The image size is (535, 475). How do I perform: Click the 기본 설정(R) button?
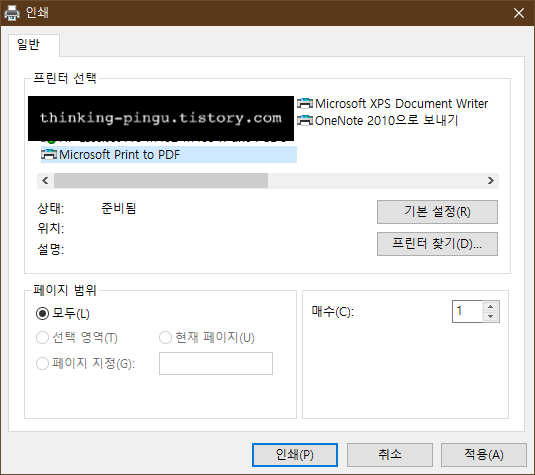(437, 212)
